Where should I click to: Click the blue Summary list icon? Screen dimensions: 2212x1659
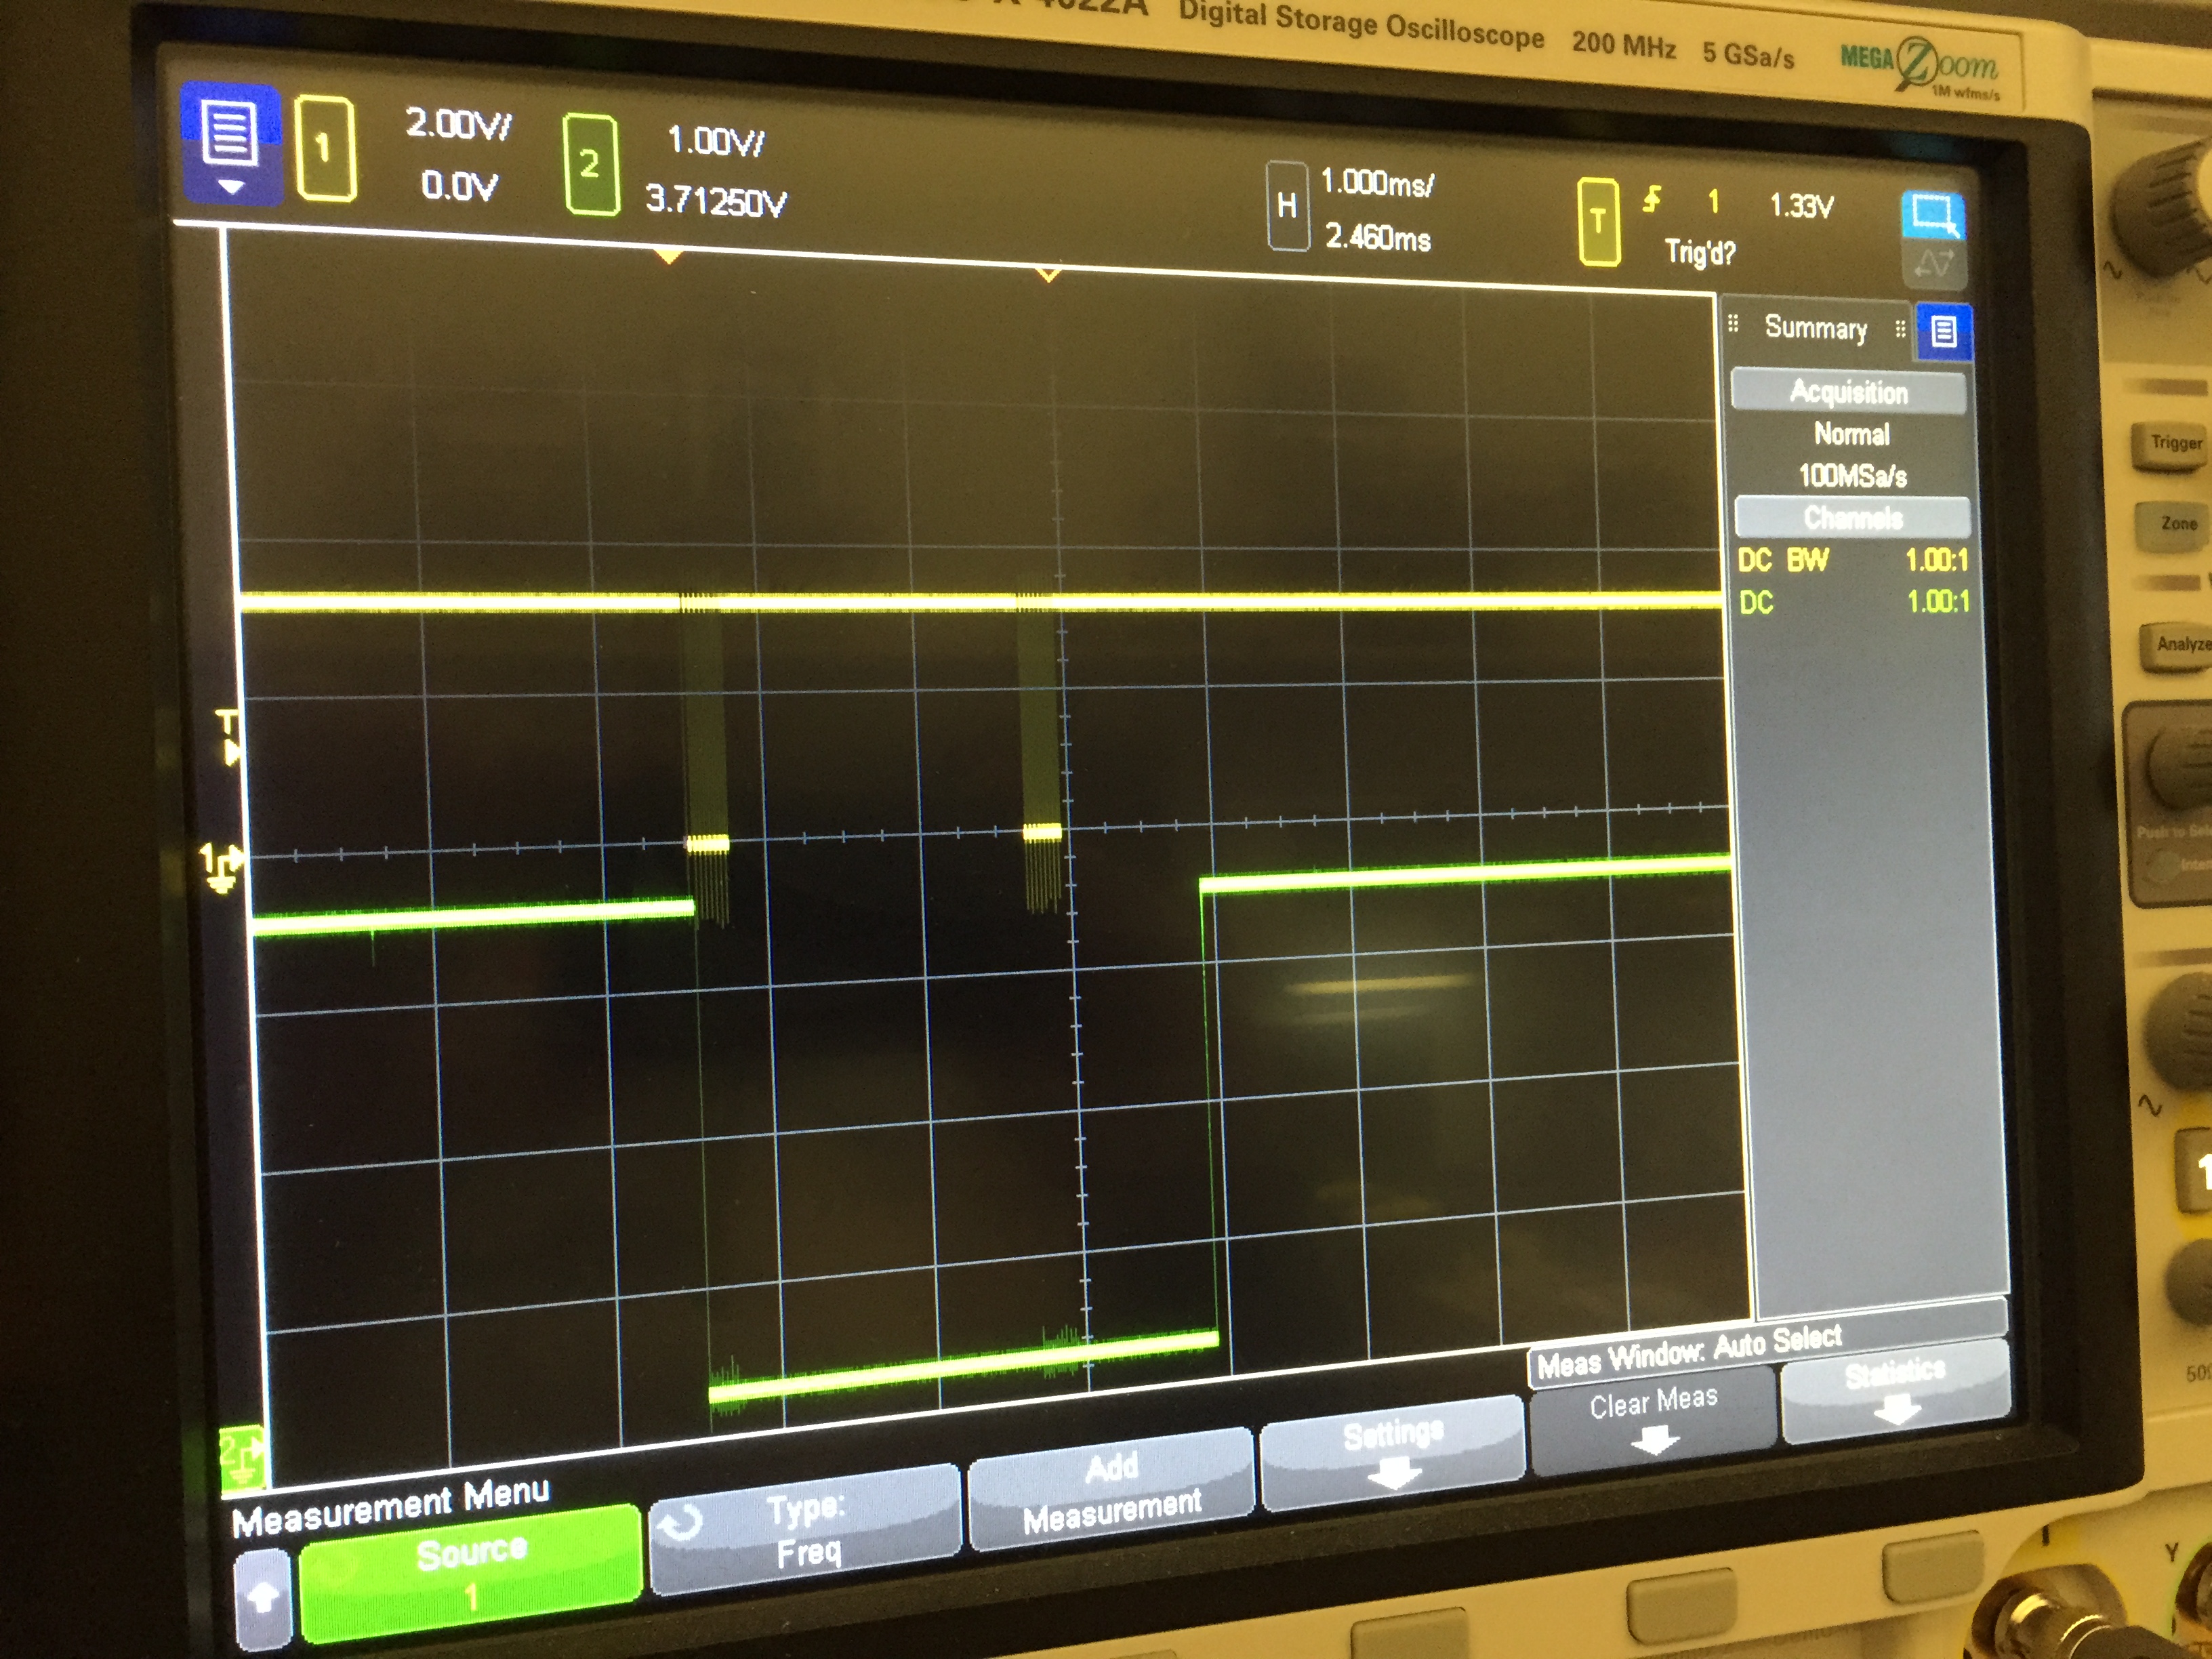point(1943,331)
